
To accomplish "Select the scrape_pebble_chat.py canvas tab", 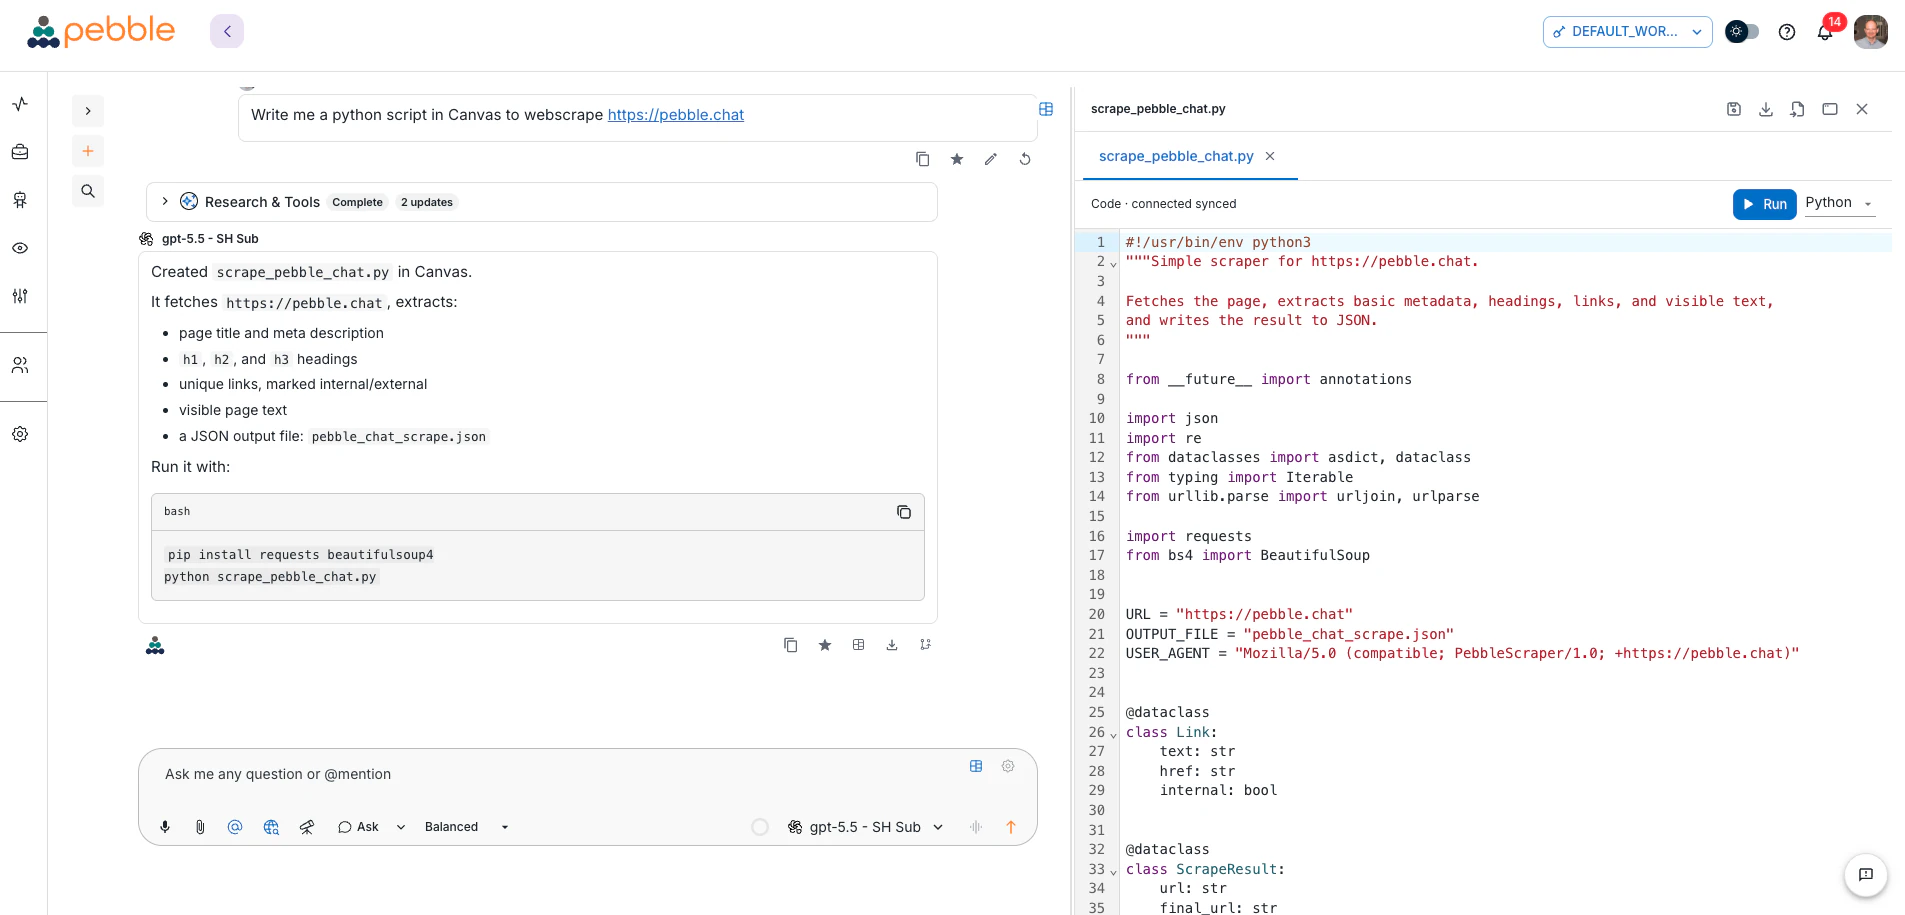I will [x=1176, y=156].
